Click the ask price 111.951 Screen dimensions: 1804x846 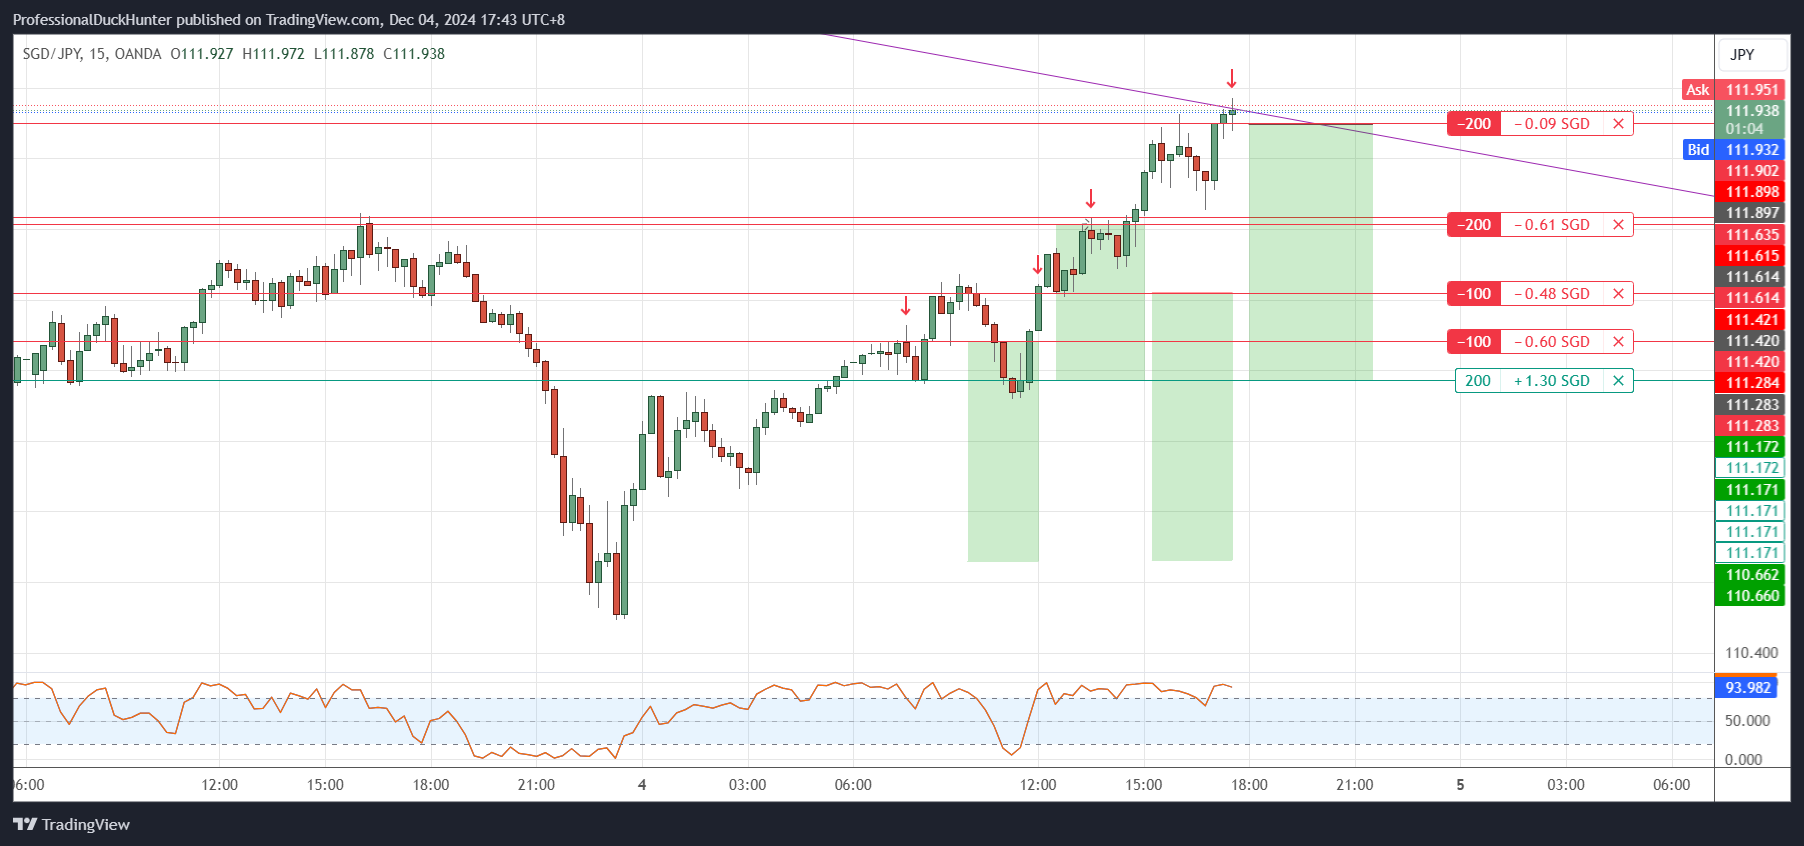tap(1752, 90)
